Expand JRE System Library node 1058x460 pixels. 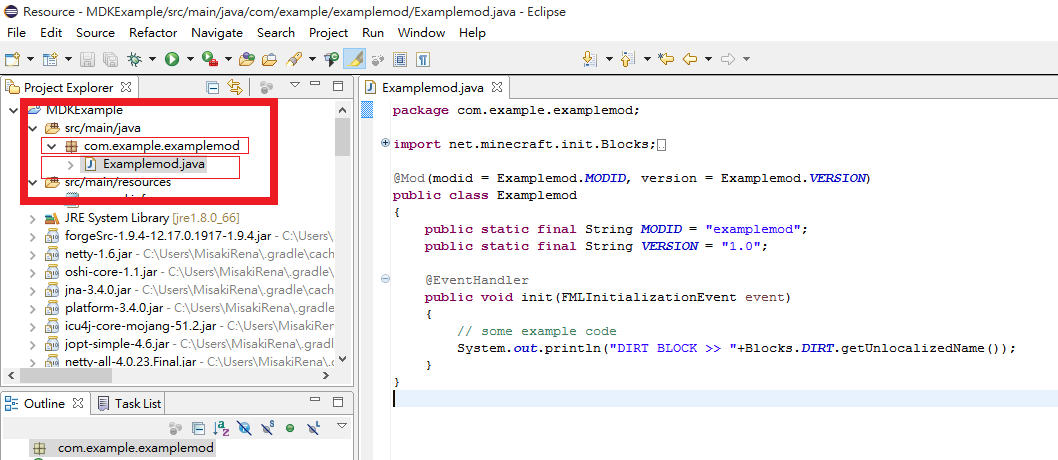tap(32, 219)
